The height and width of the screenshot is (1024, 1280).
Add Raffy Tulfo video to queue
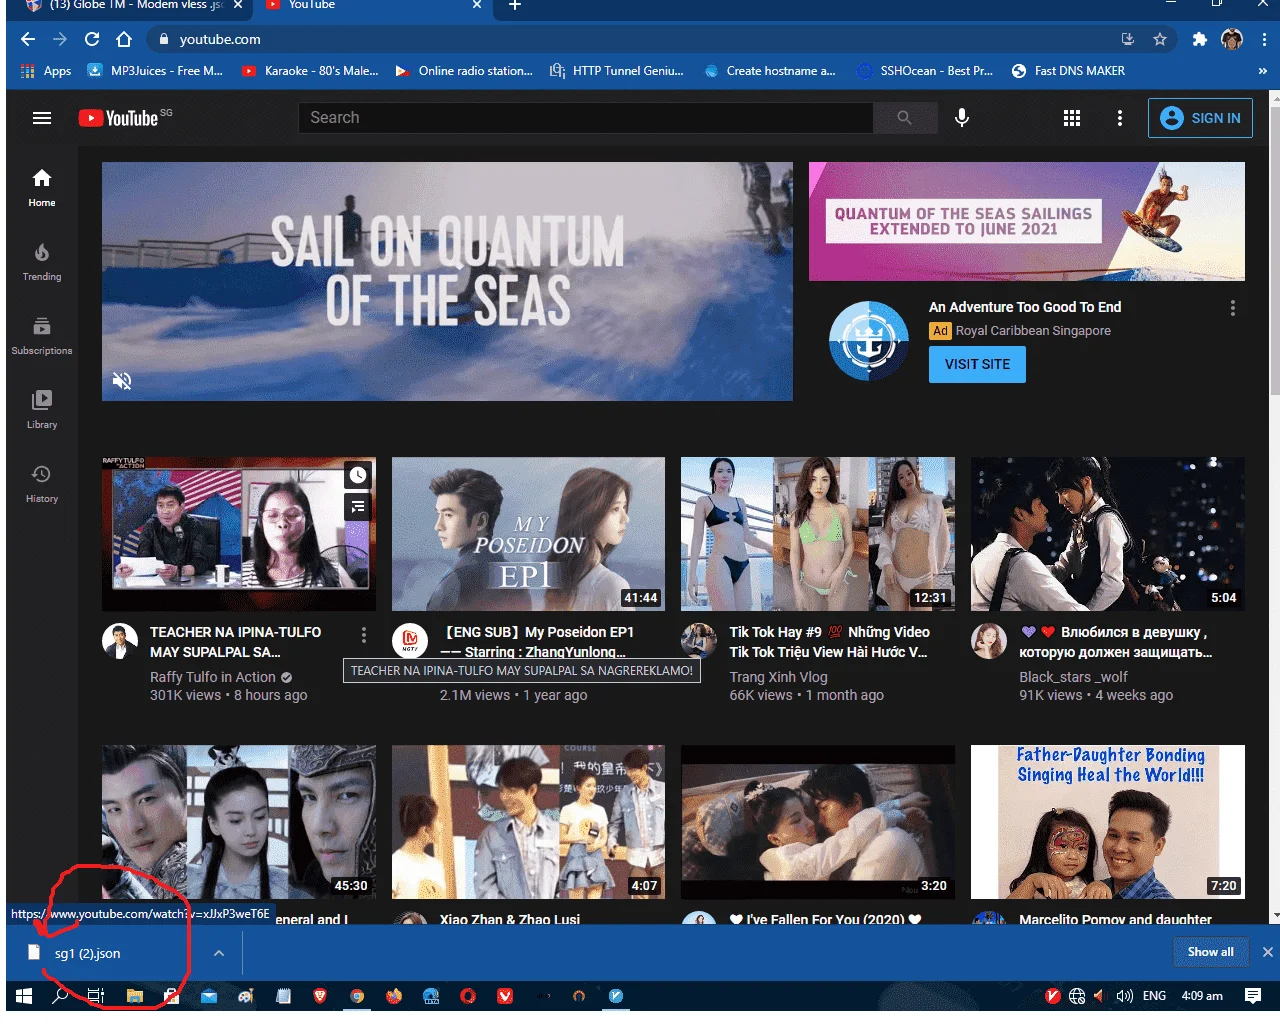[x=358, y=507]
